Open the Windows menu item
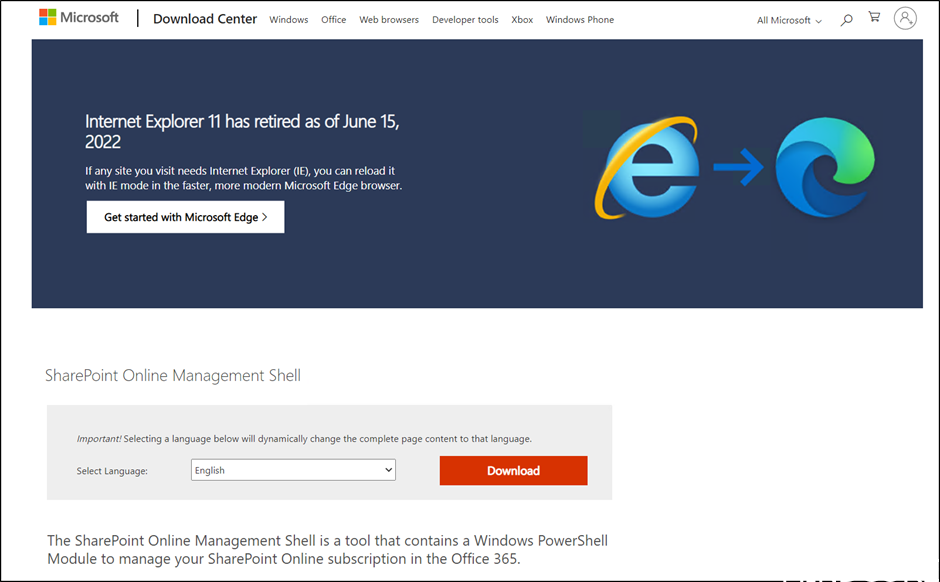Image resolution: width=940 pixels, height=582 pixels. click(x=288, y=20)
